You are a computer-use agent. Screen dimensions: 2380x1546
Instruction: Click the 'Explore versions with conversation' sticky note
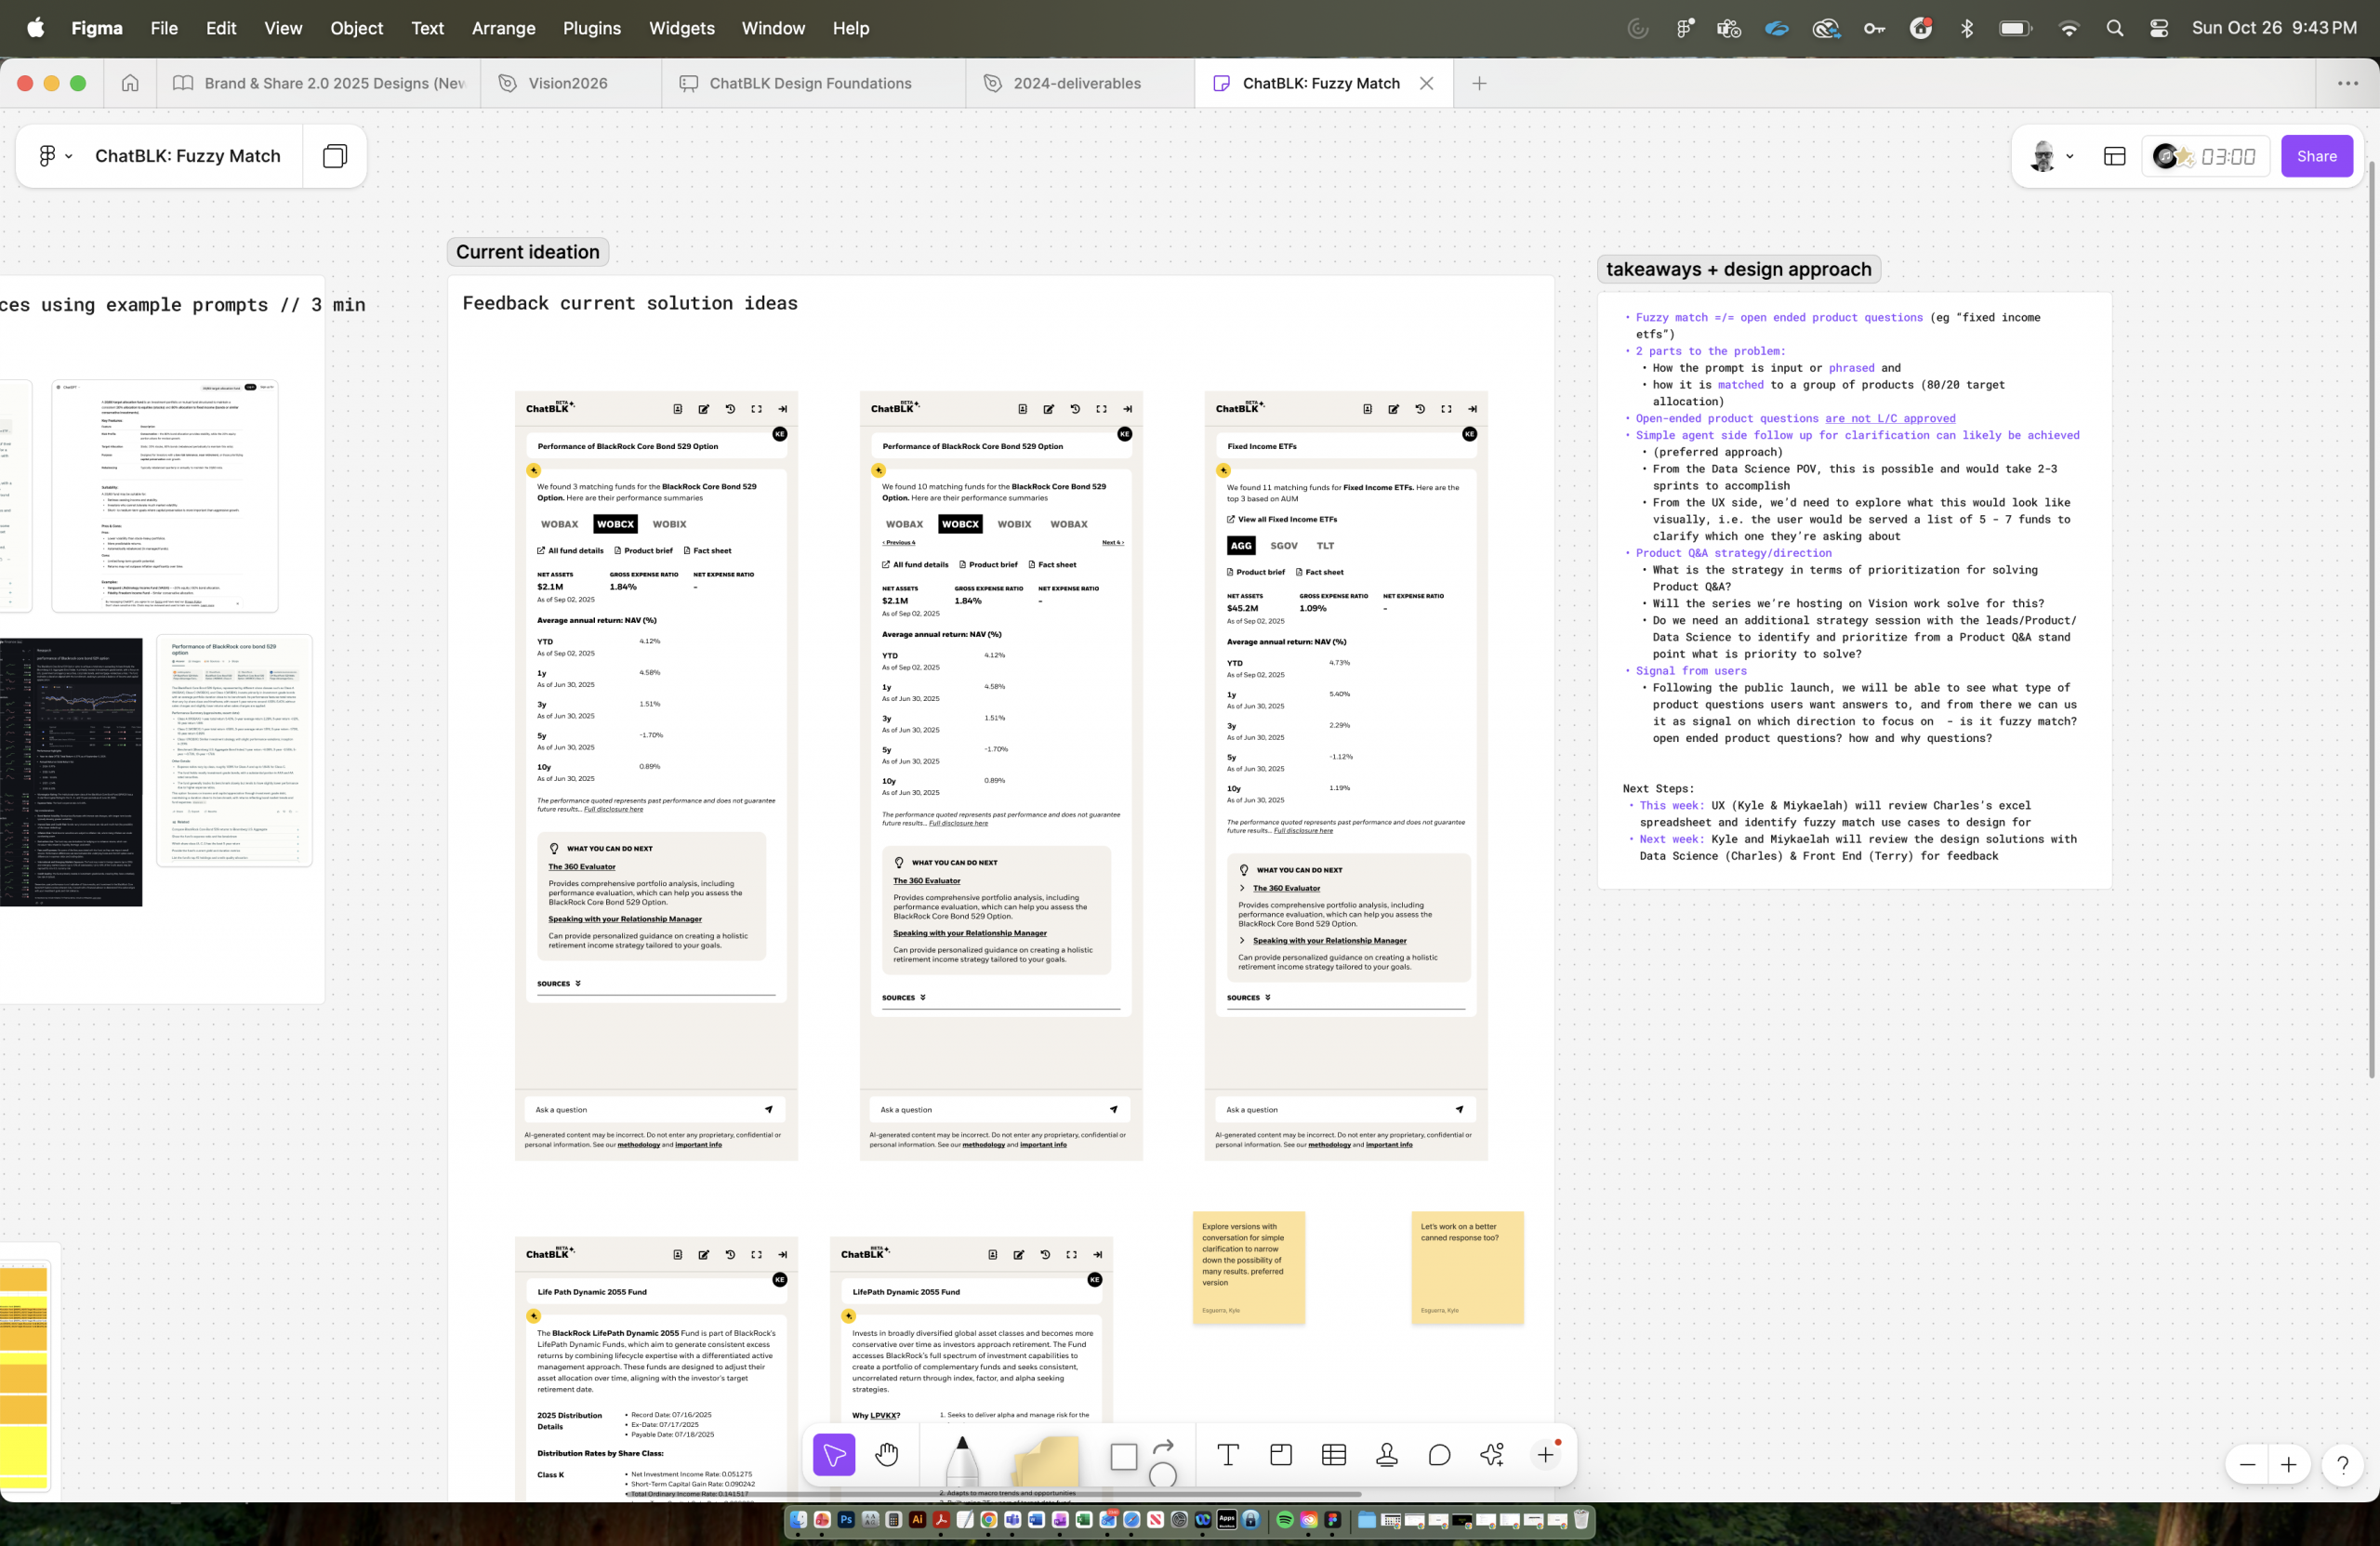click(x=1249, y=1268)
